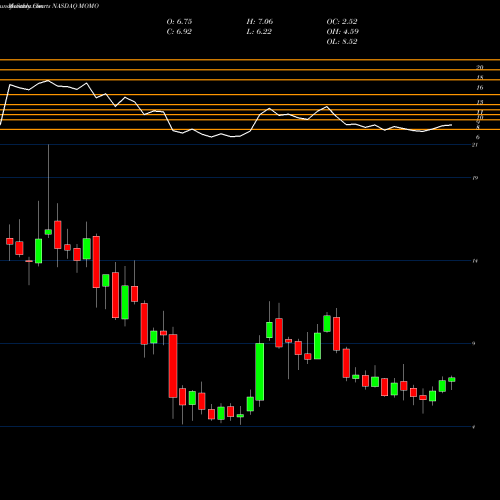Click the last green candlestick at right
The image size is (500, 500).
pyautogui.click(x=452, y=379)
